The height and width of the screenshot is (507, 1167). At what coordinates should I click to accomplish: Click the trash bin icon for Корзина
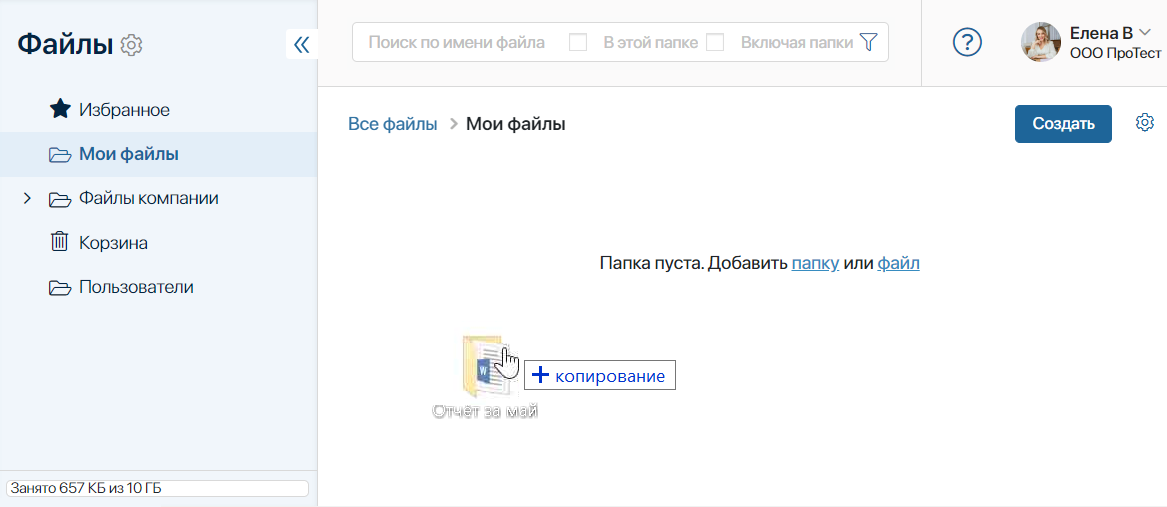tap(59, 242)
